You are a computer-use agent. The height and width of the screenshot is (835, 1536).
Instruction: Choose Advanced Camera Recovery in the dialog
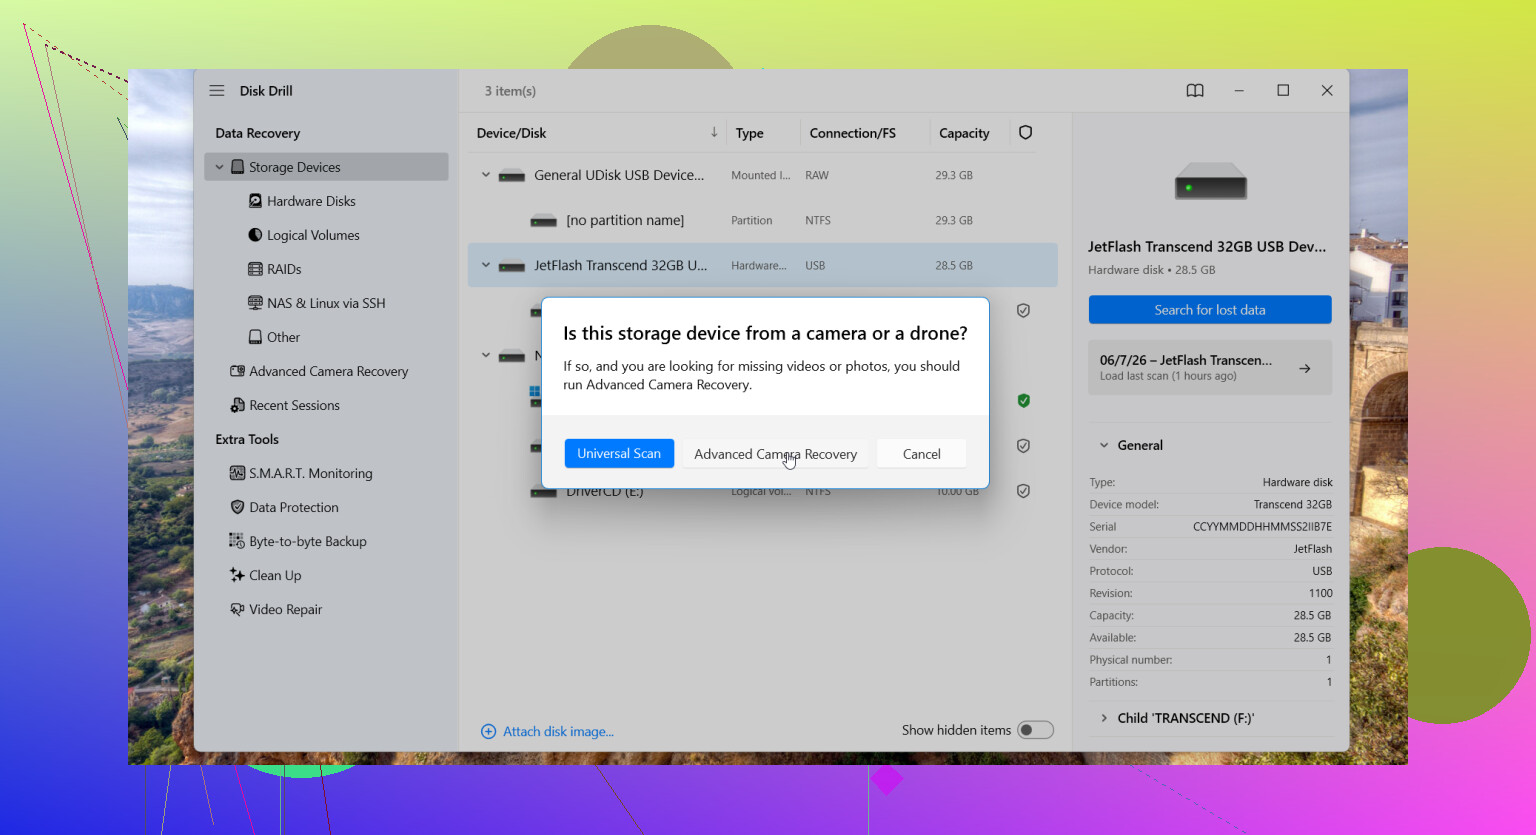[775, 454]
